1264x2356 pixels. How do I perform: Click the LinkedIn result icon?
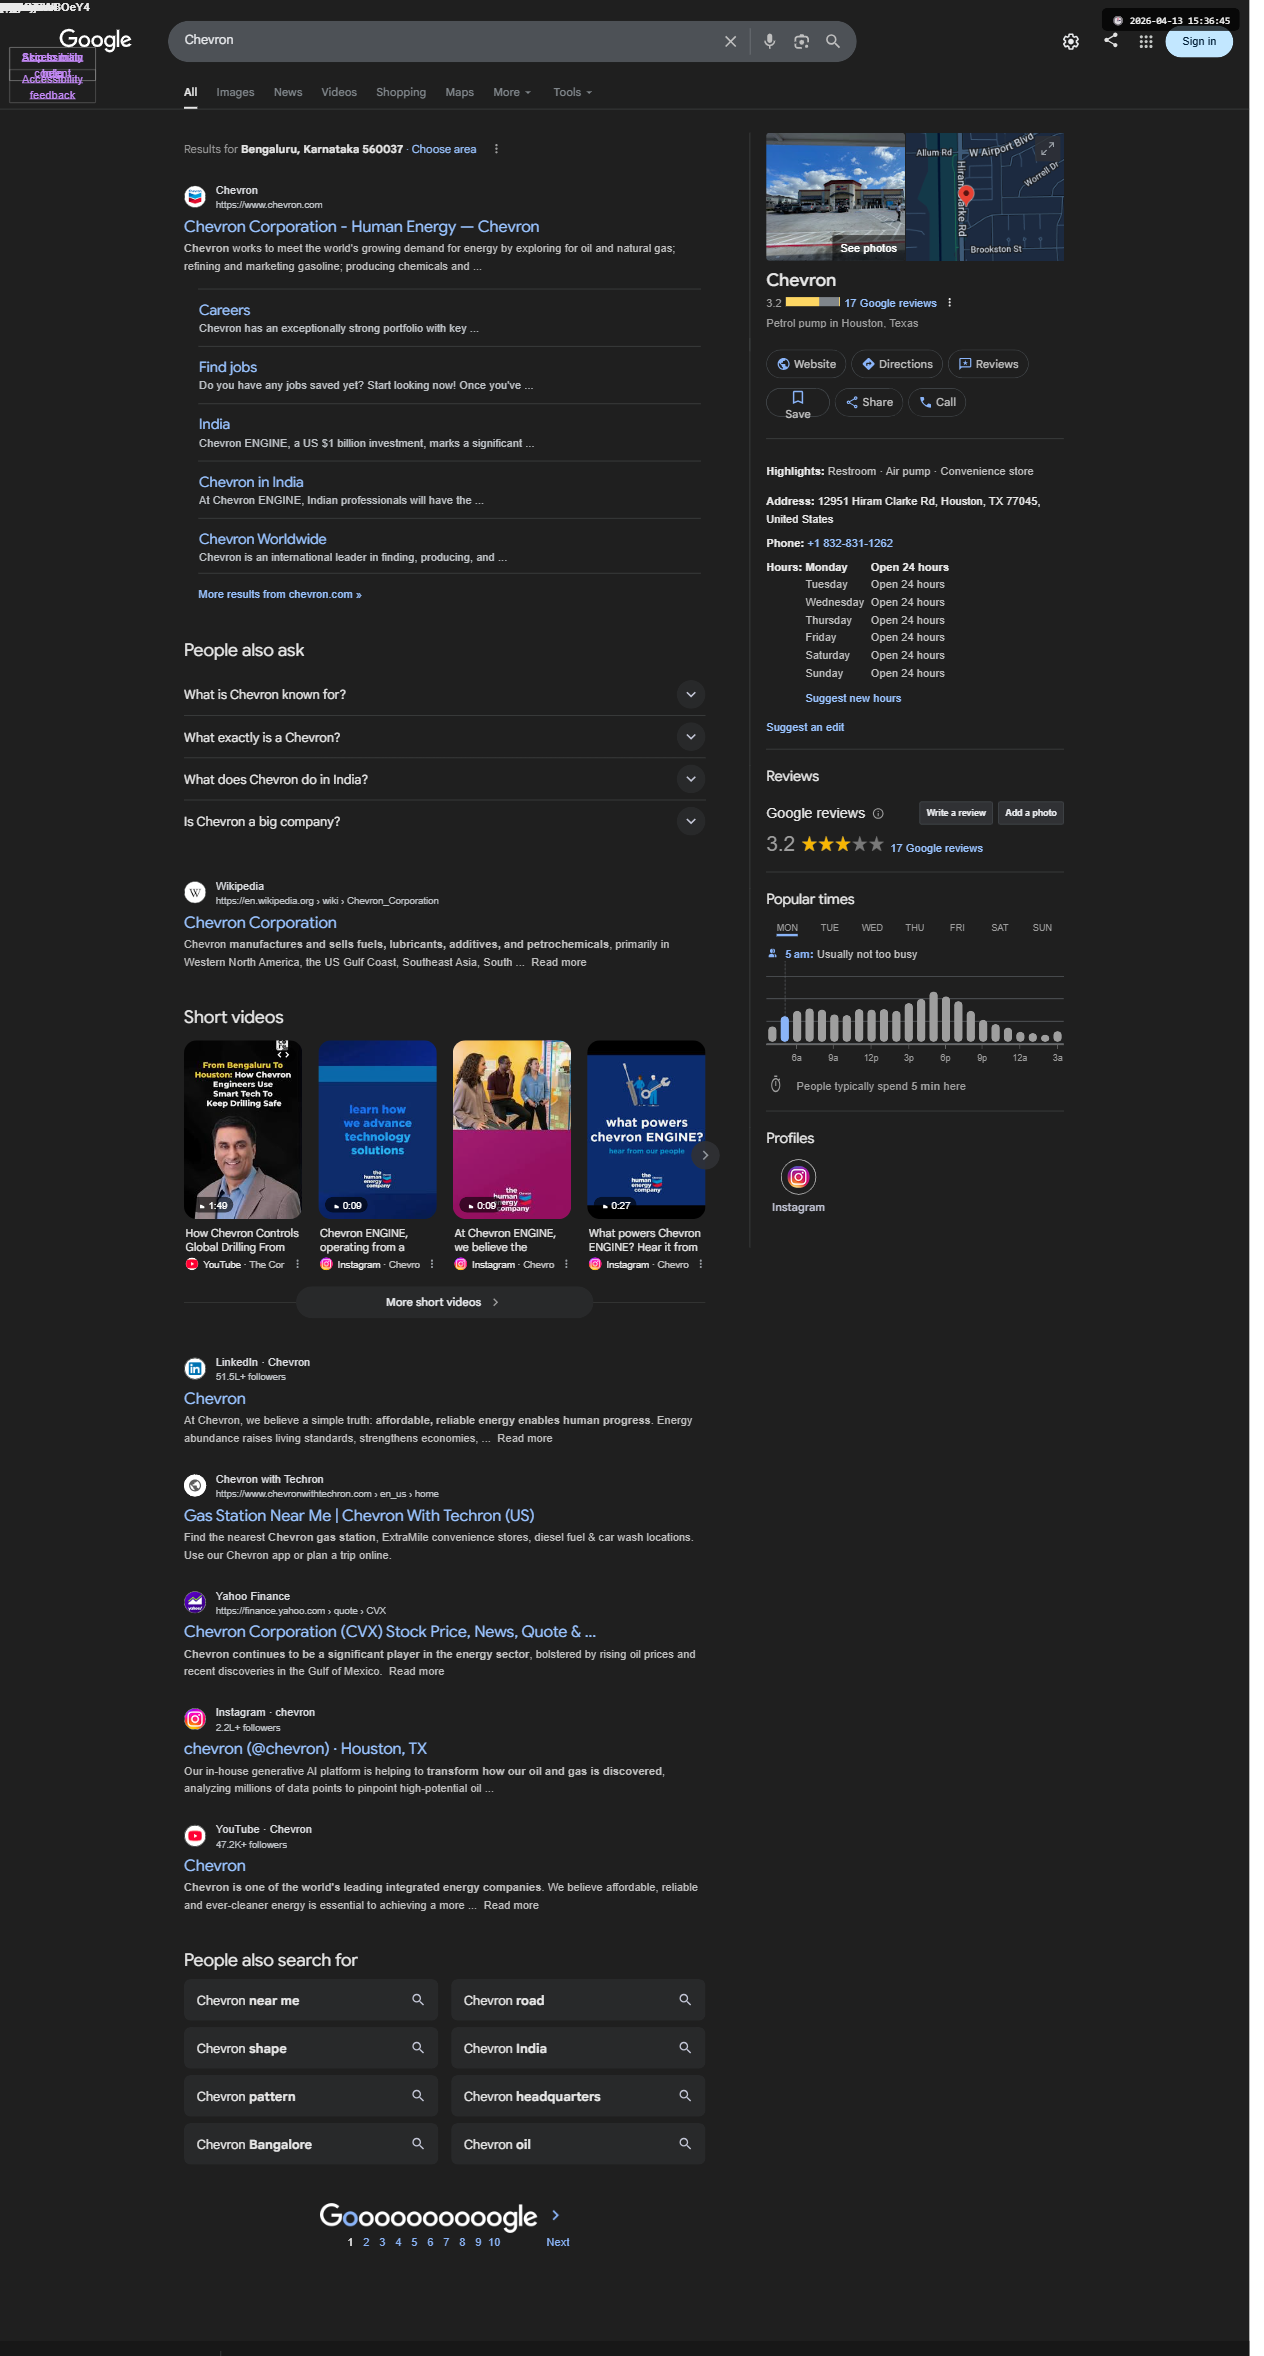pyautogui.click(x=196, y=1369)
